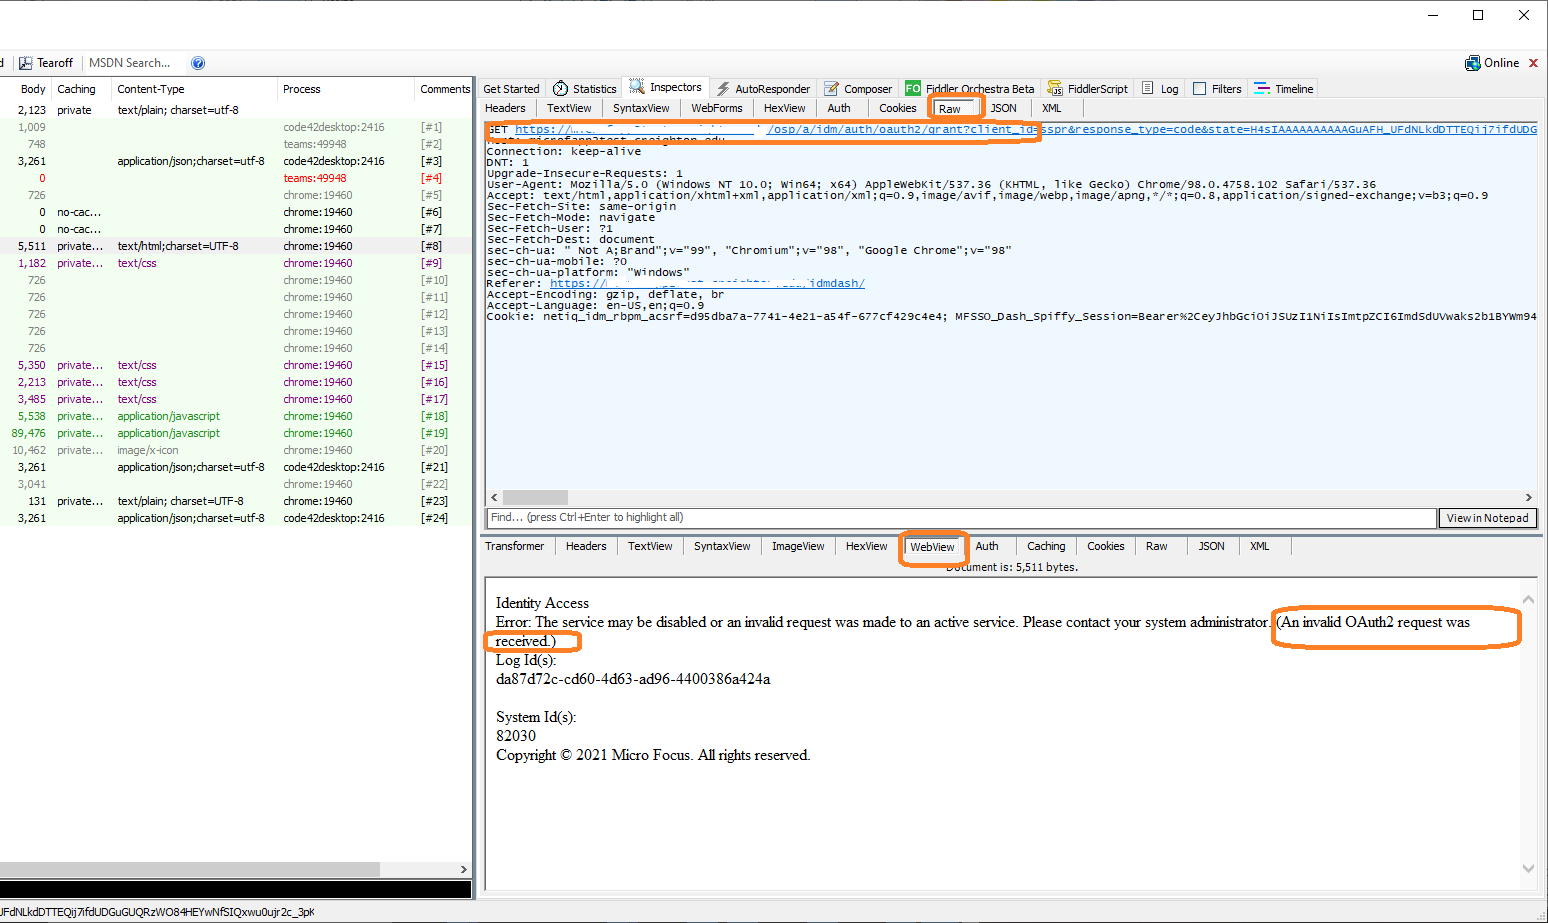Open the Timeline view
Viewport: 1548px width, 923px height.
coord(1283,88)
